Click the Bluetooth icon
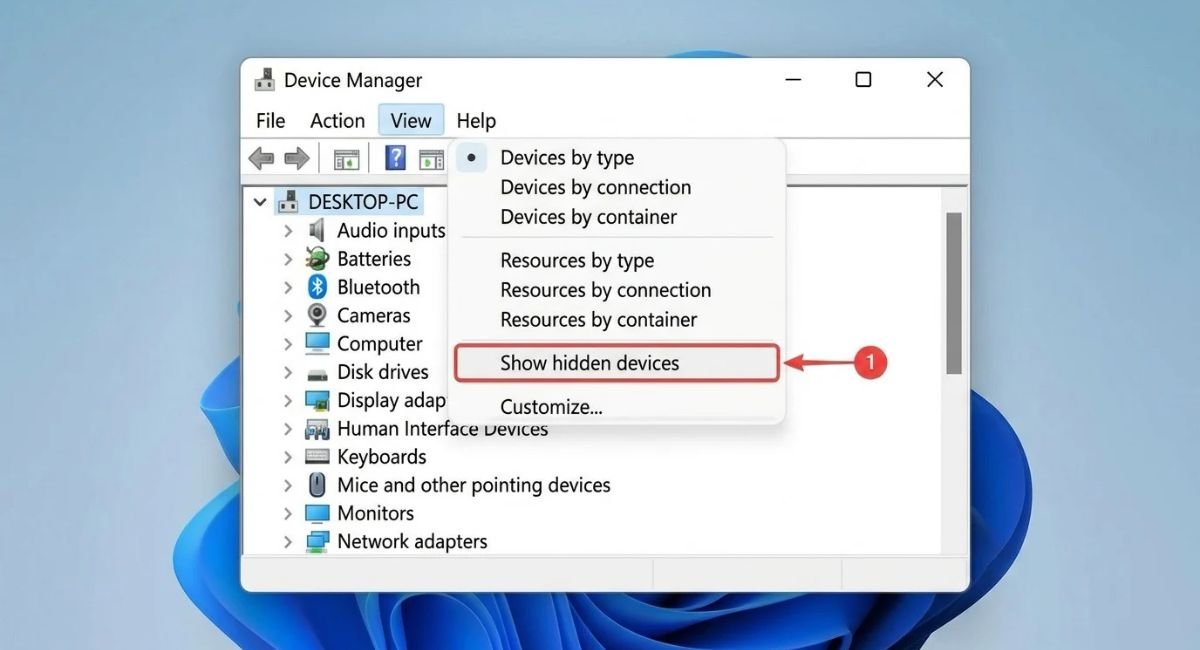 [x=317, y=287]
